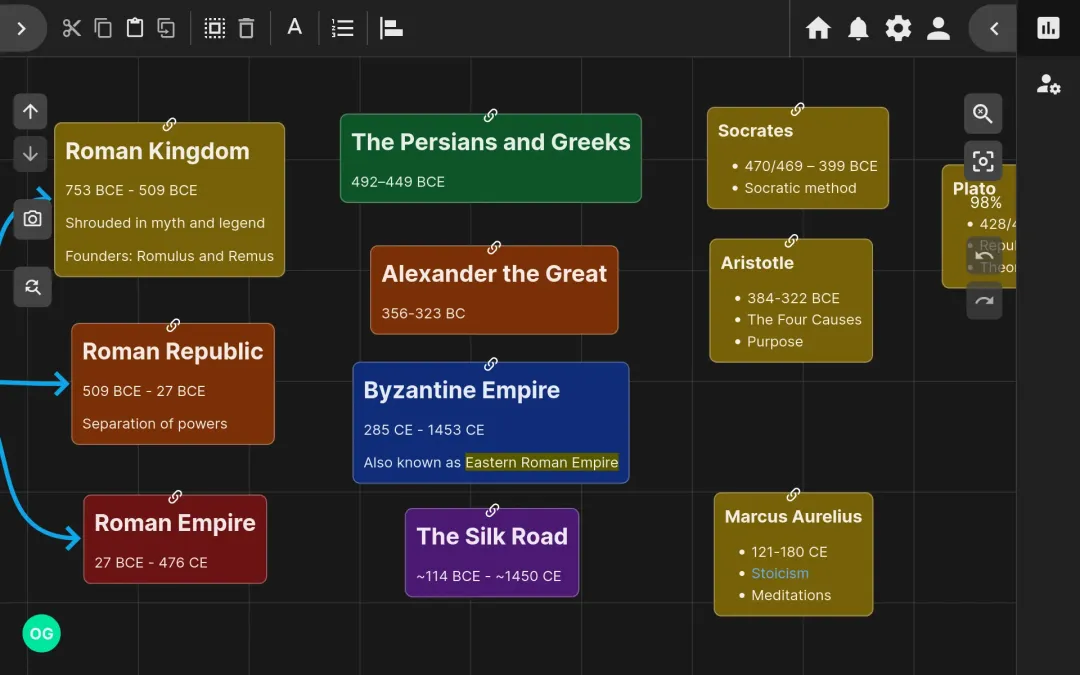Click the Cut scissors icon
This screenshot has width=1080, height=675.
(x=71, y=28)
